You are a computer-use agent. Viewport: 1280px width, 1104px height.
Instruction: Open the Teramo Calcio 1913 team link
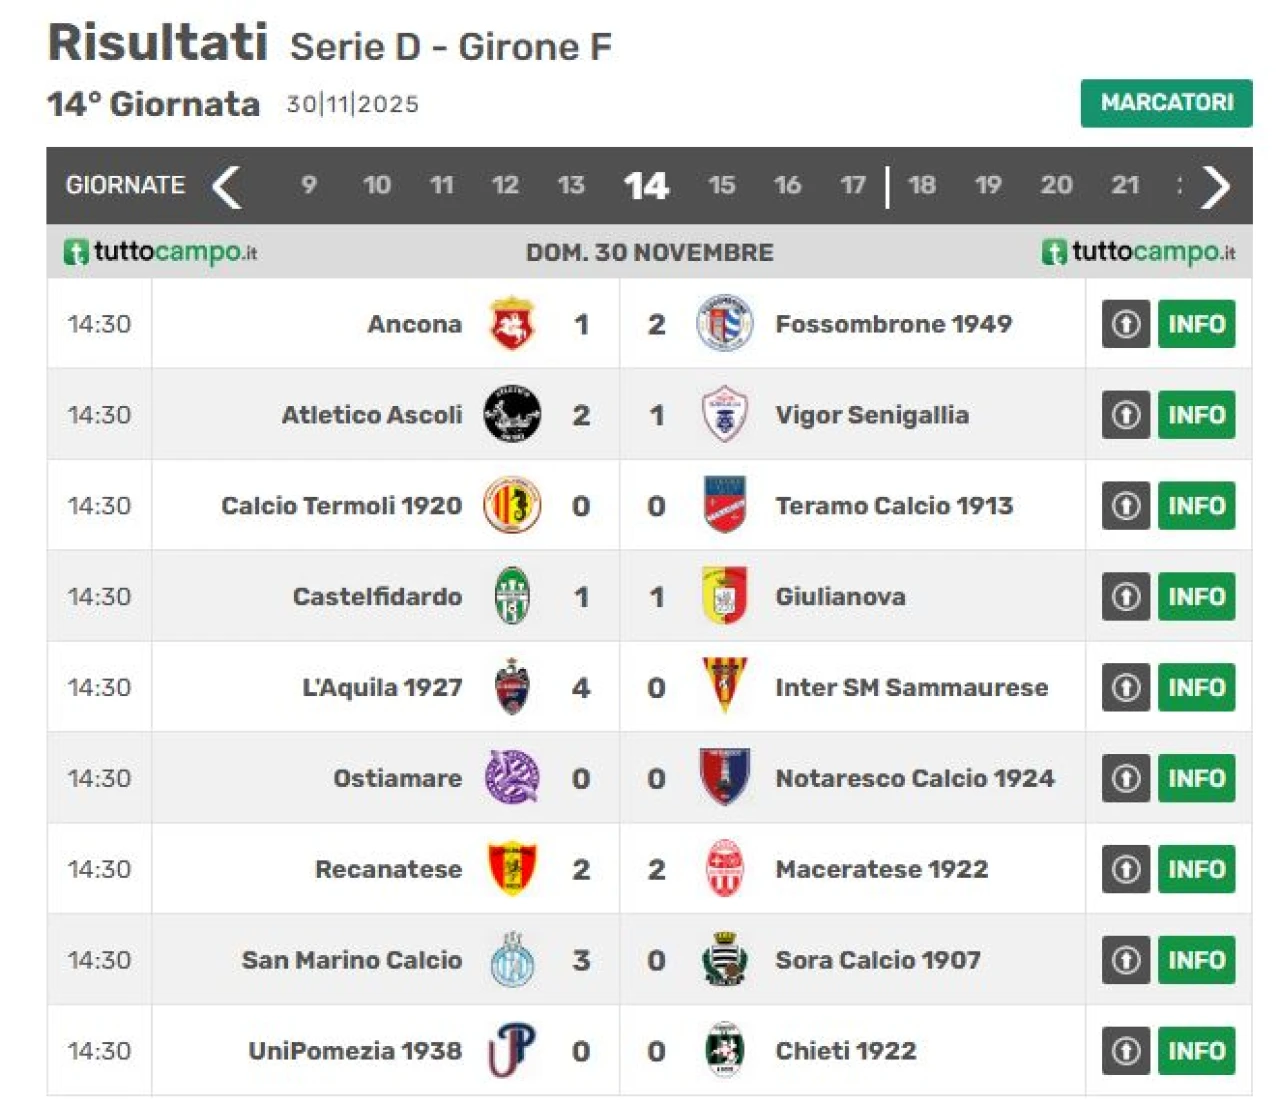(894, 505)
